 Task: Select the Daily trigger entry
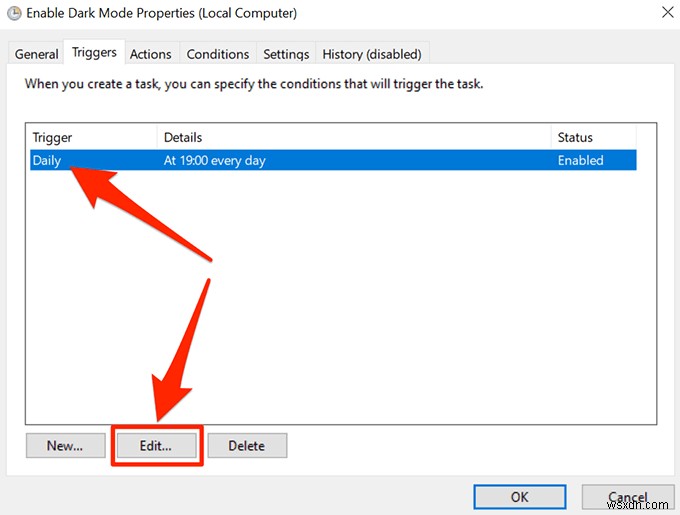click(x=47, y=160)
